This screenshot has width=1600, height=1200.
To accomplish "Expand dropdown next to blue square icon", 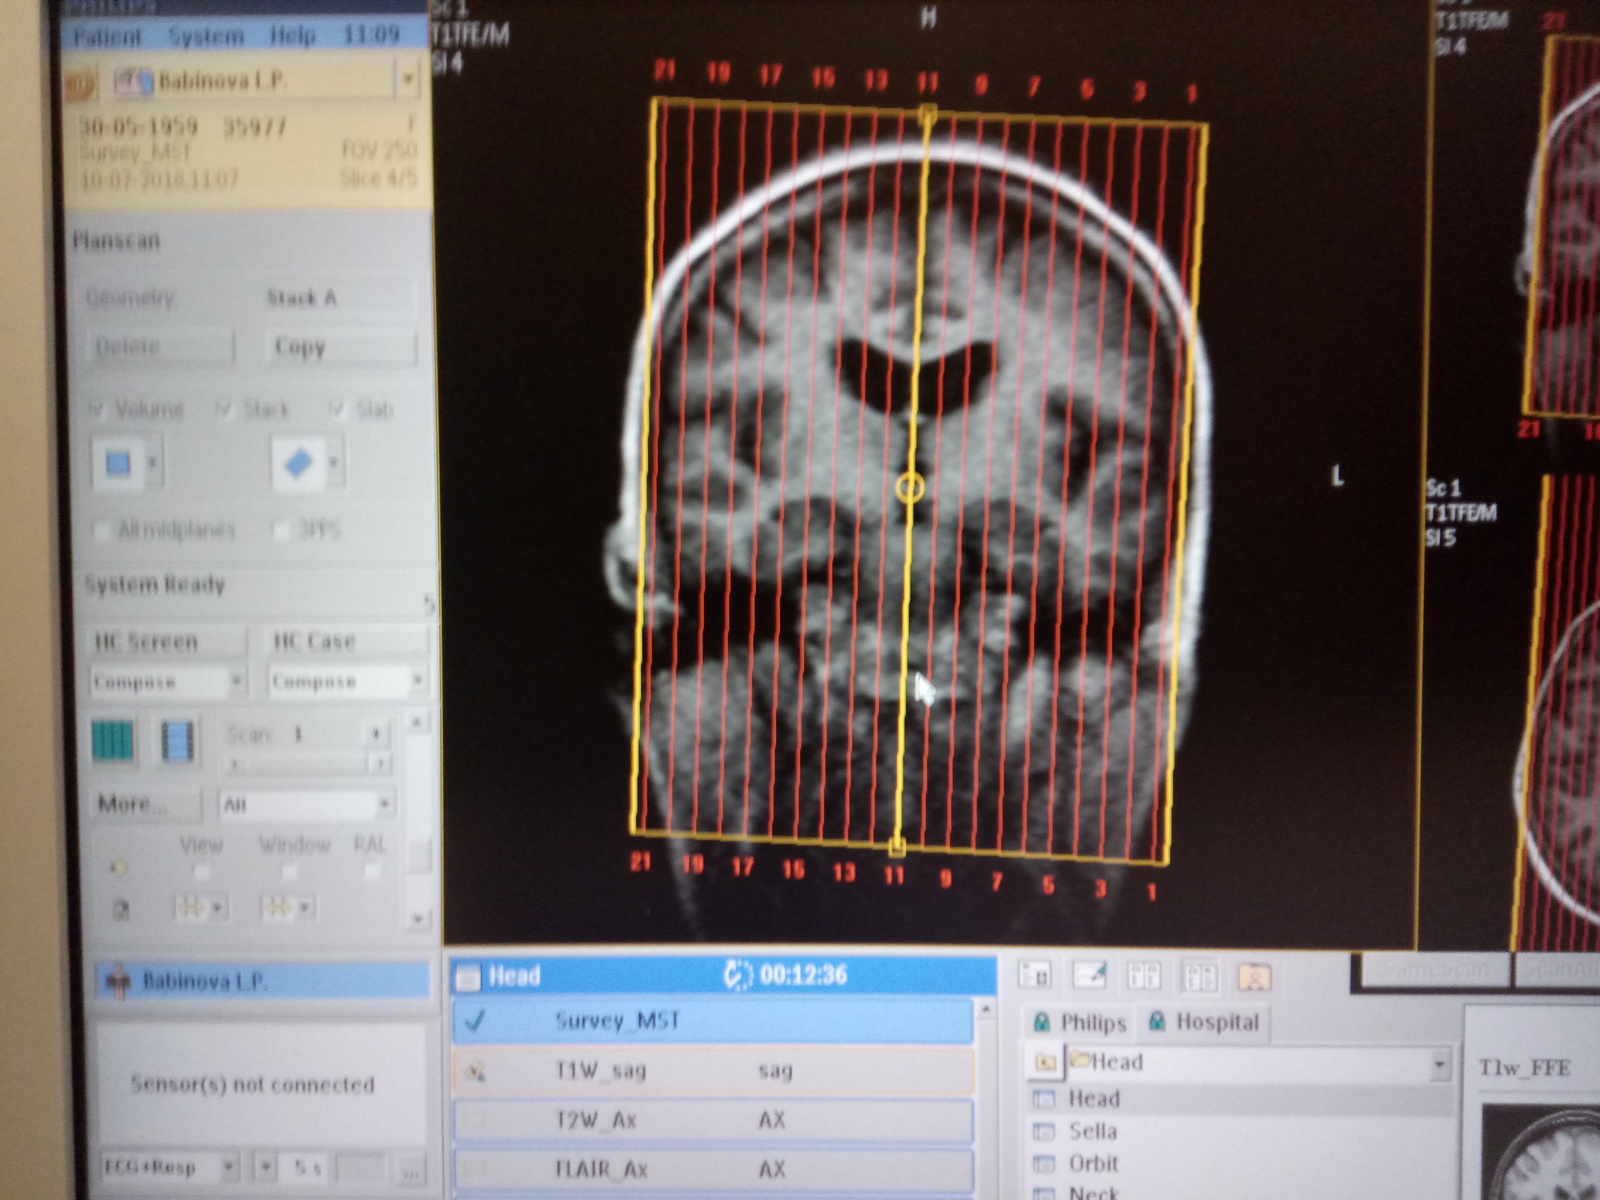I will (153, 463).
